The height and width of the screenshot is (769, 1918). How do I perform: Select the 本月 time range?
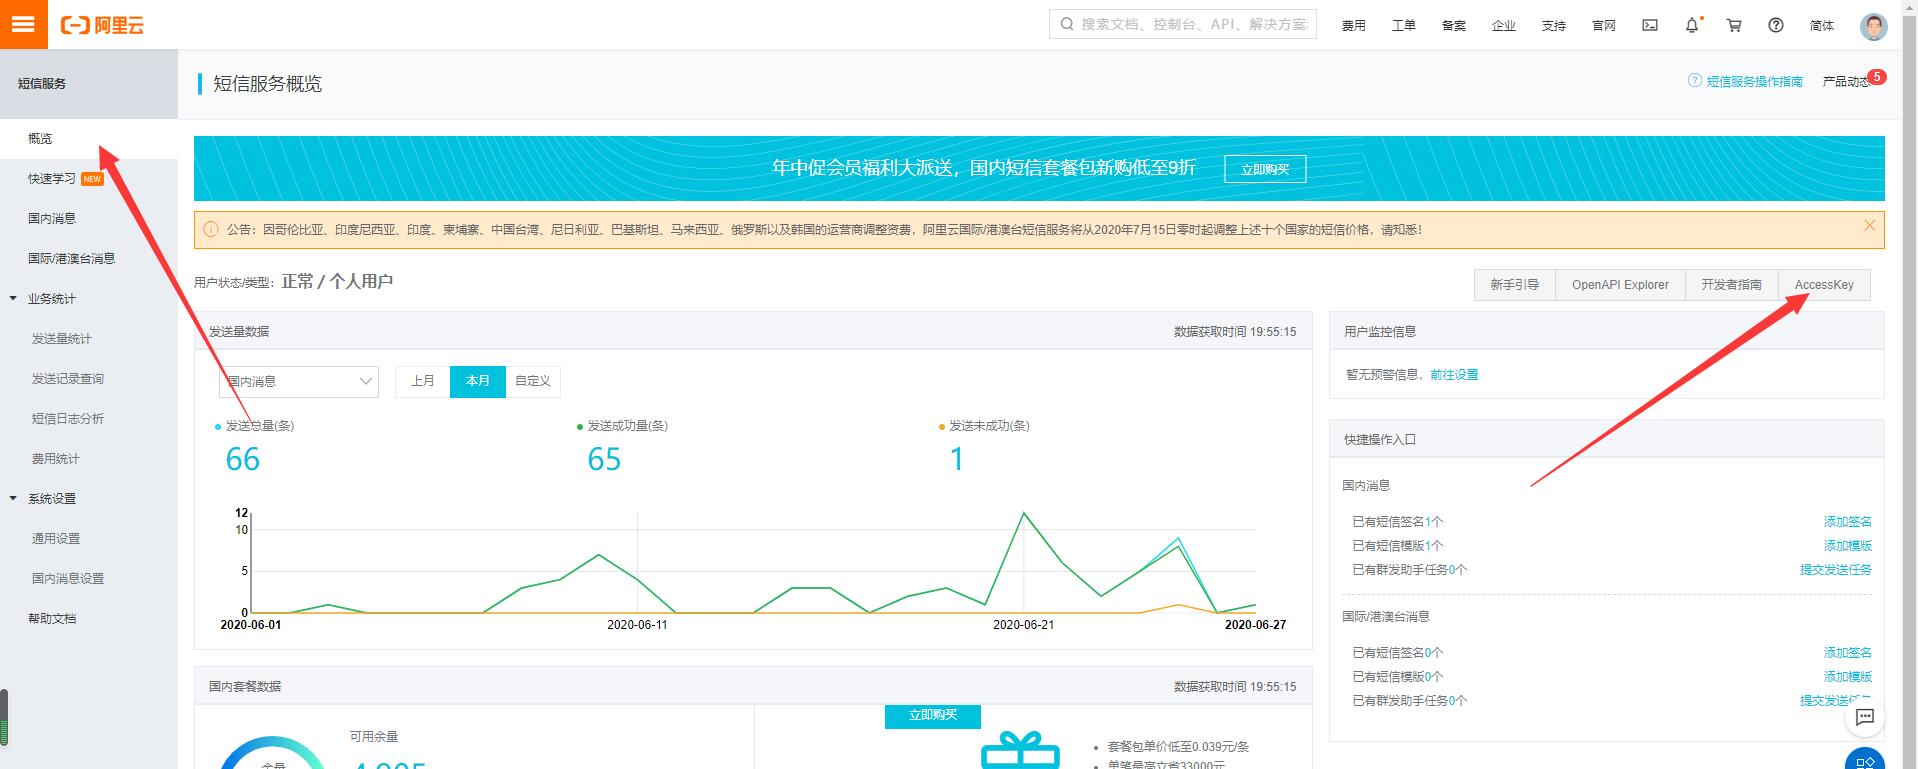478,381
